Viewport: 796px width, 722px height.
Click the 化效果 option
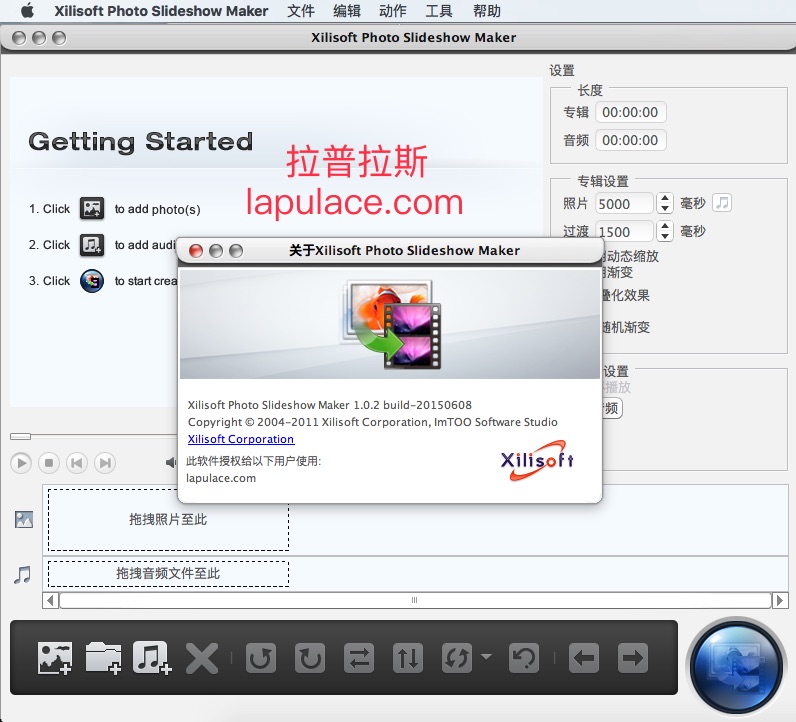[626, 295]
